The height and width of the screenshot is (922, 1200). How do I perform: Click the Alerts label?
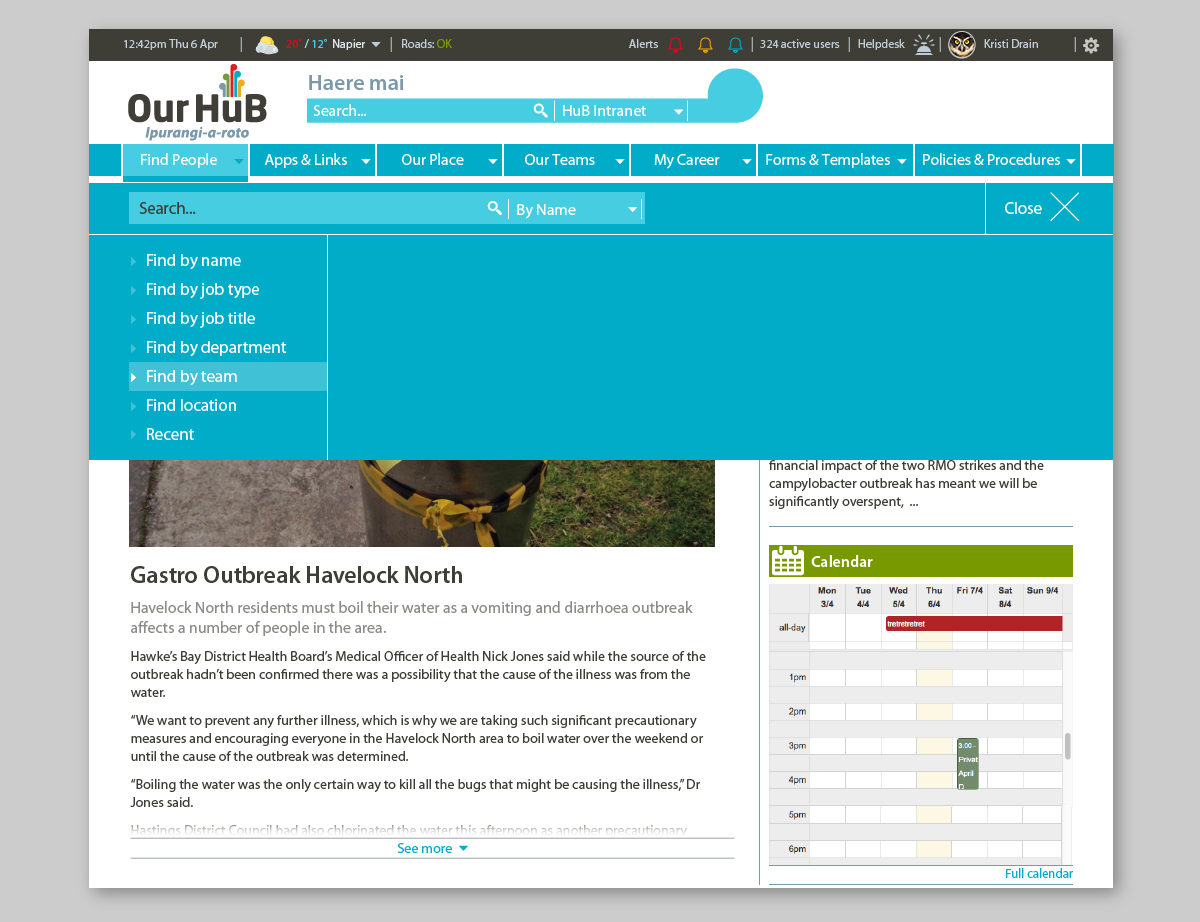pos(643,44)
